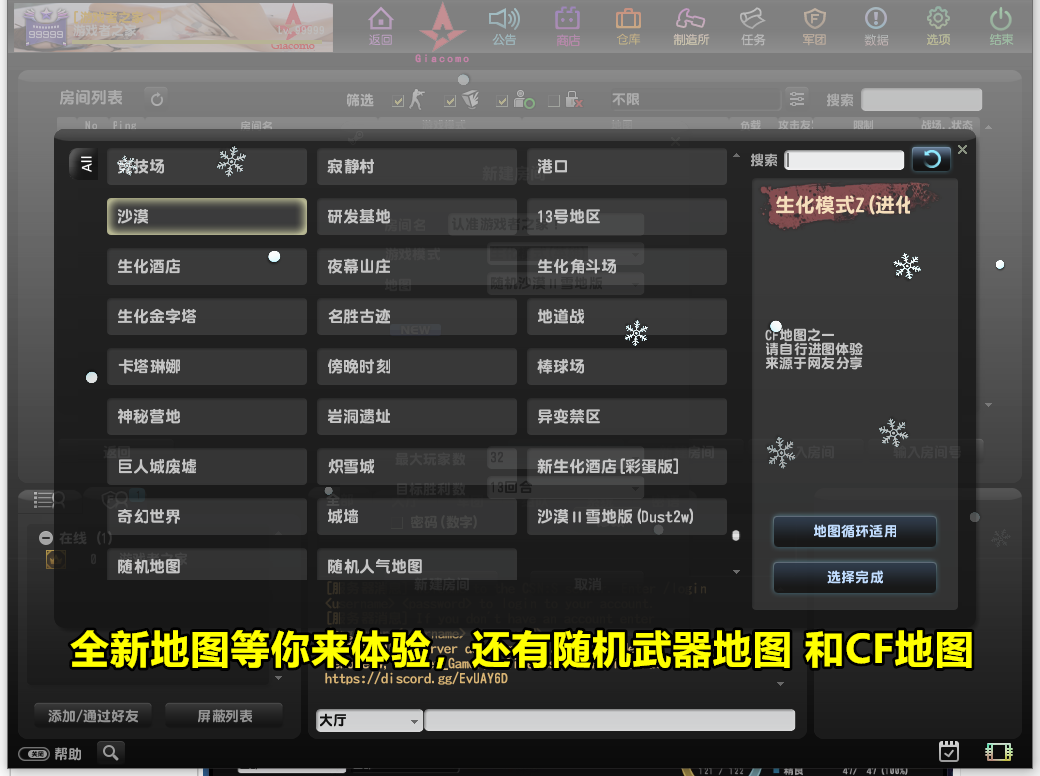Choose the 异变禁区 map
Viewport: 1040px width, 776px height.
pos(627,417)
